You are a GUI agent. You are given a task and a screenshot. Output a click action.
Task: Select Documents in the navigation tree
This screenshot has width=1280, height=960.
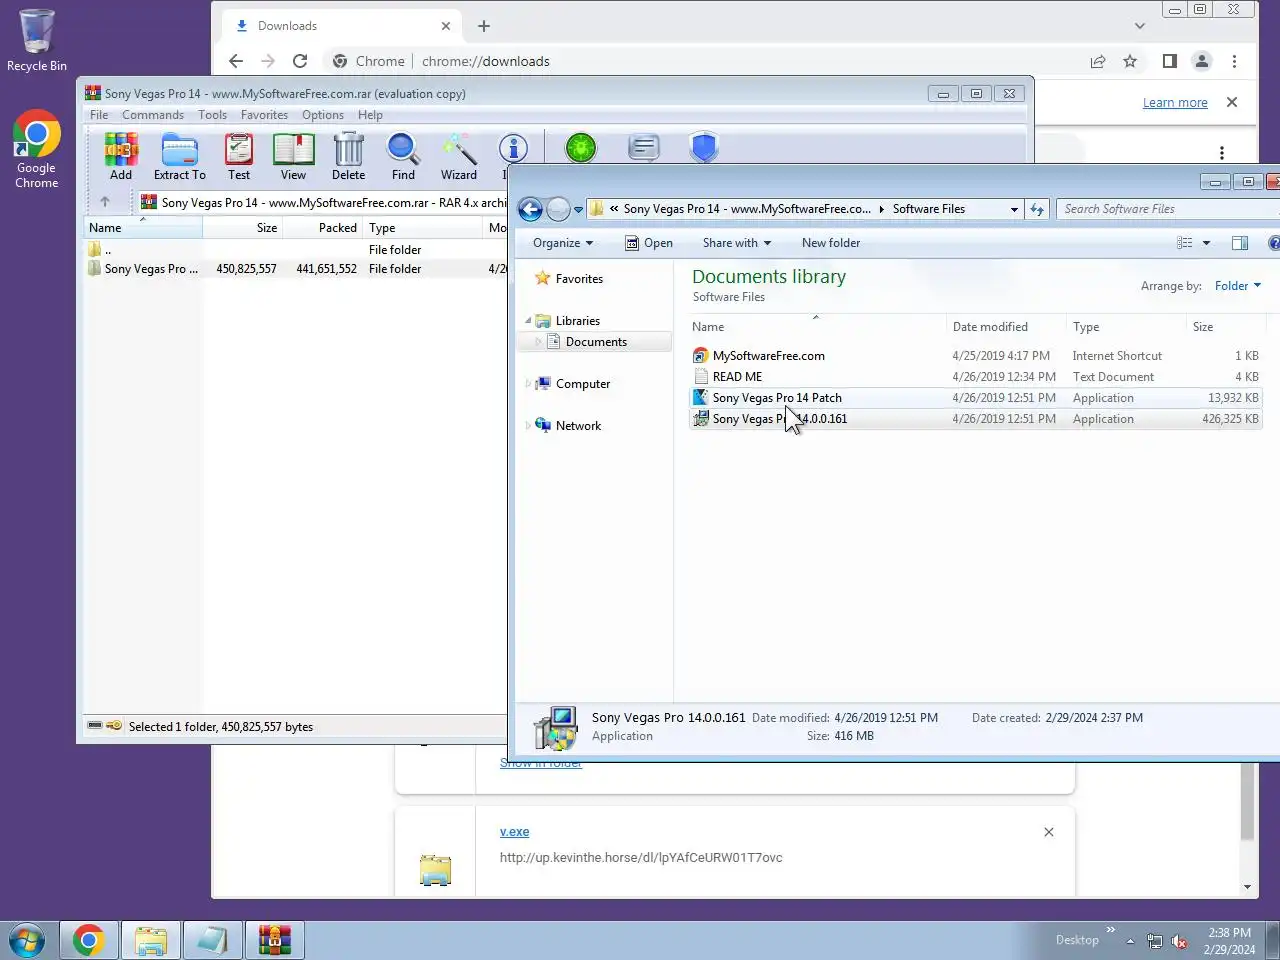596,342
